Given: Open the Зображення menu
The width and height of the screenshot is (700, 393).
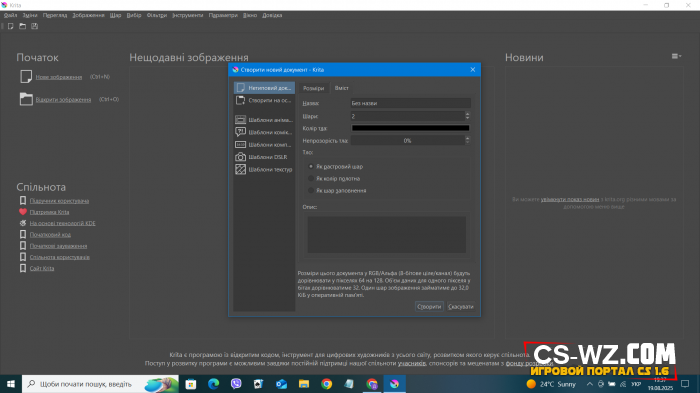Looking at the screenshot, I should click(x=88, y=15).
